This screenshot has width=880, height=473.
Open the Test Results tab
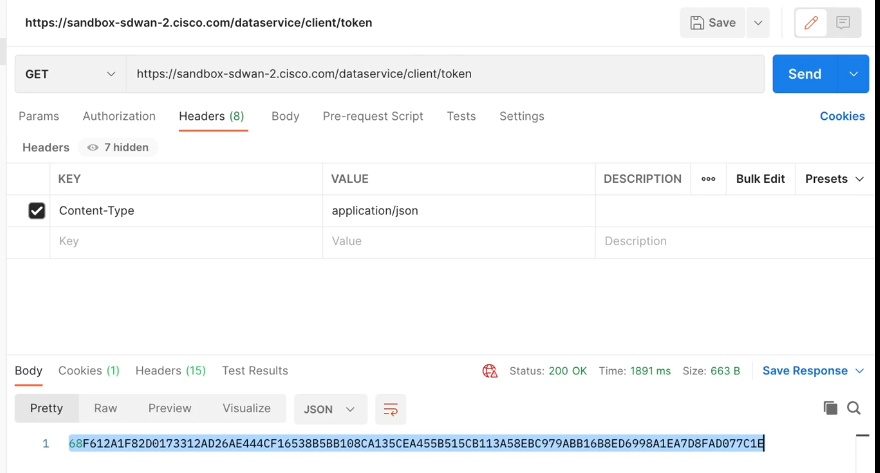point(255,371)
